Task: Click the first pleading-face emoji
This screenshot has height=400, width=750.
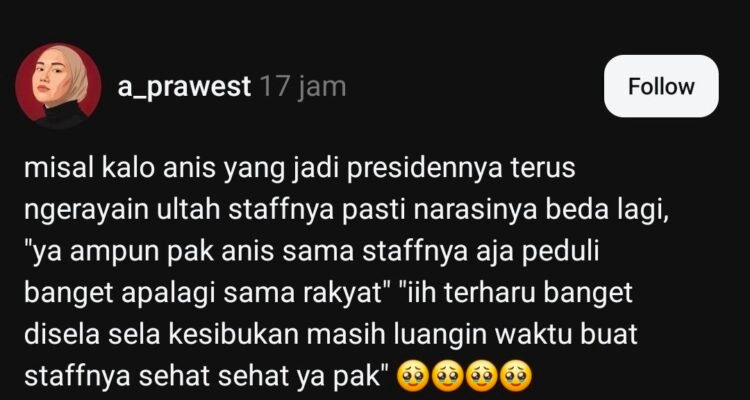Action: 413,377
